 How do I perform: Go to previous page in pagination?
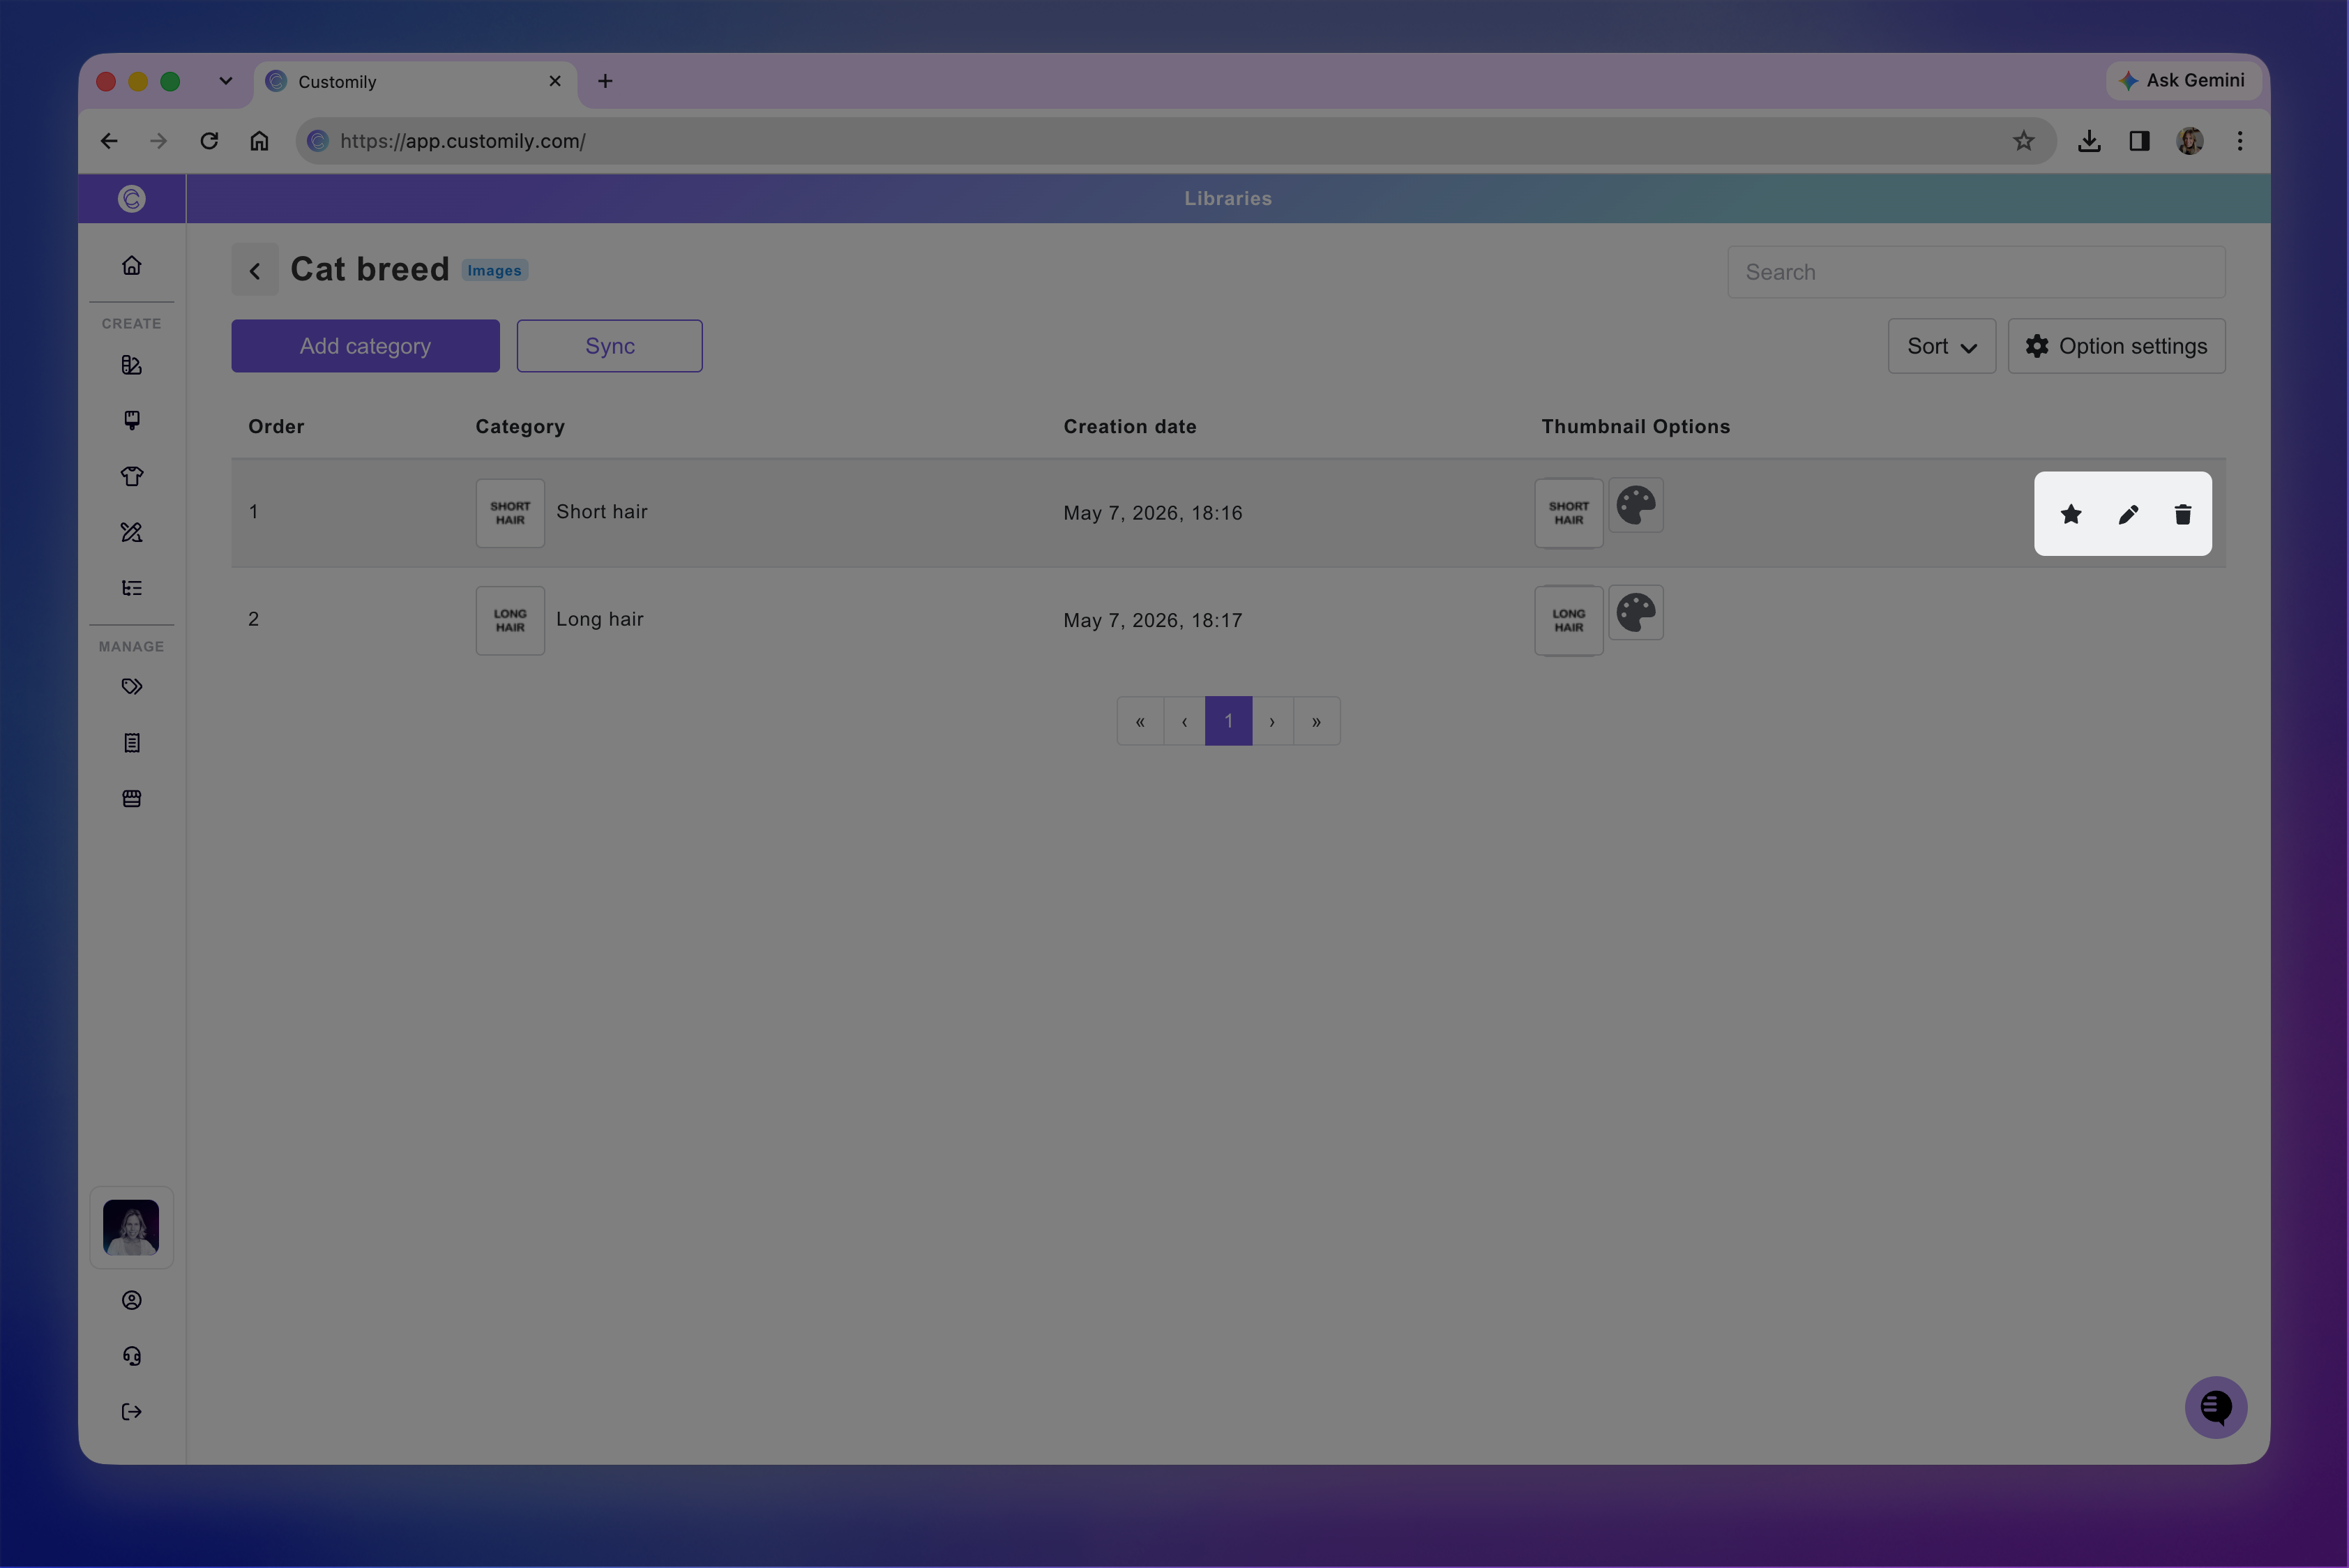(x=1184, y=721)
